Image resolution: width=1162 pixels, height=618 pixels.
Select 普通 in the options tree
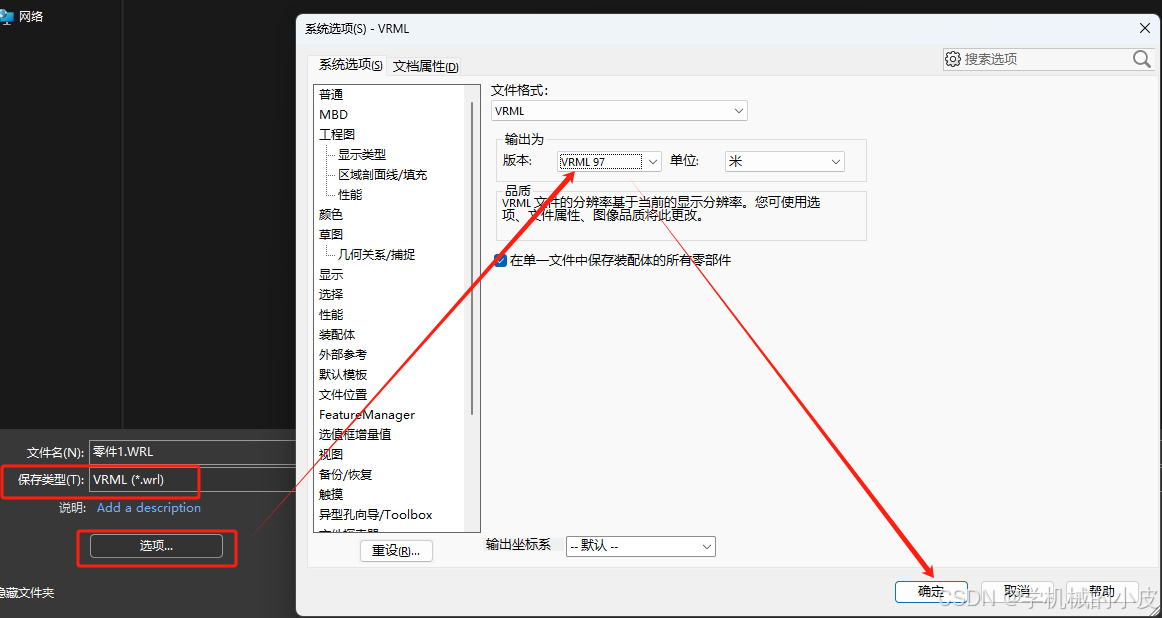point(331,95)
